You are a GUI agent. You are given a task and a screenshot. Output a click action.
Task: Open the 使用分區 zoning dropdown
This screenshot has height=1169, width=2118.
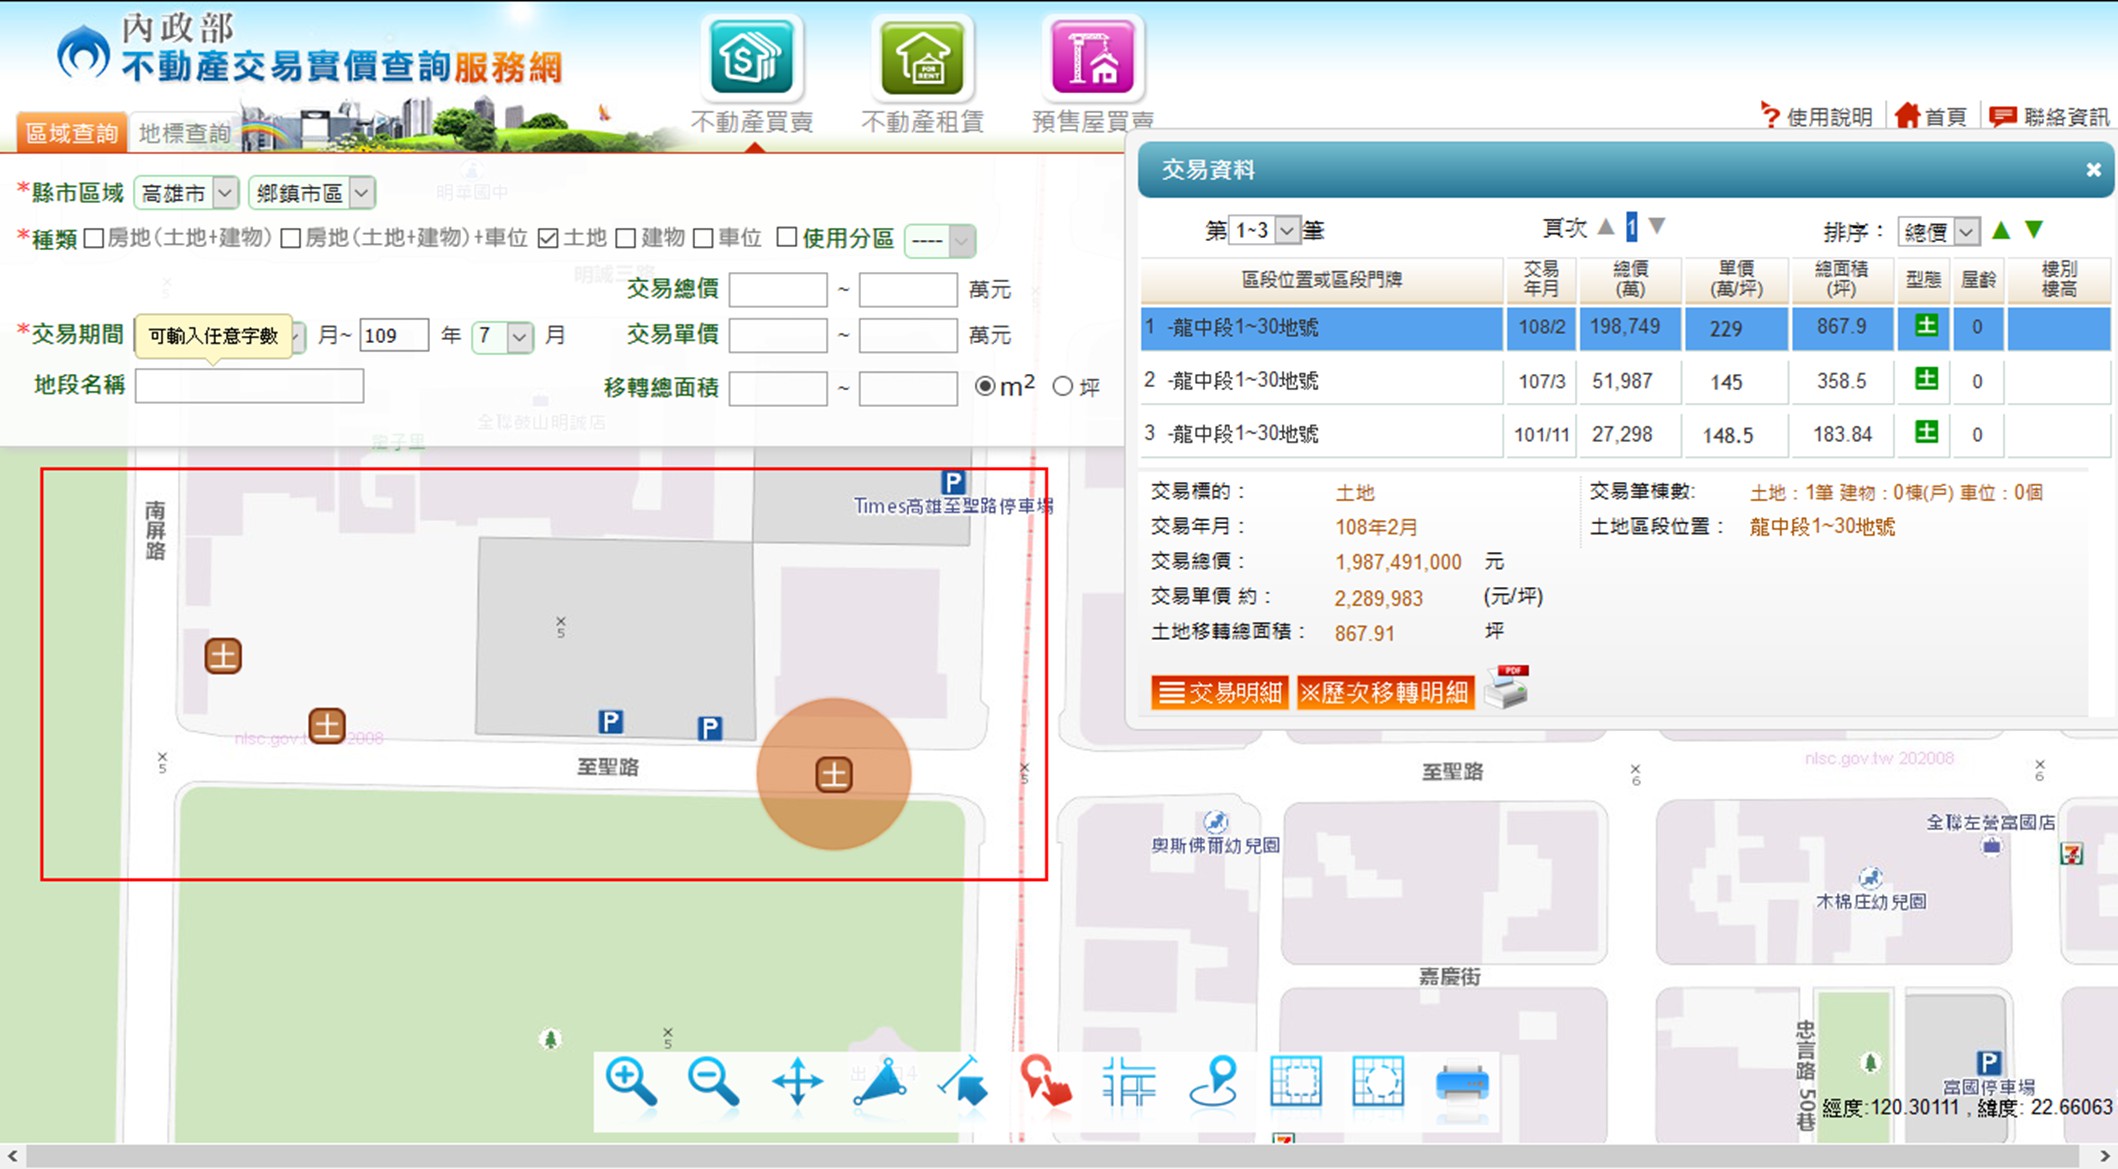point(939,241)
